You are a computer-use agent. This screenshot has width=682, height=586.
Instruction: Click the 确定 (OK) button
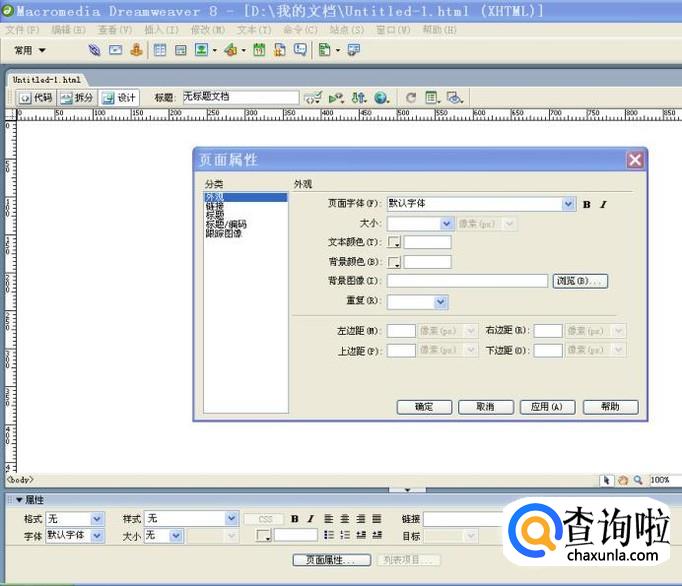pos(424,407)
